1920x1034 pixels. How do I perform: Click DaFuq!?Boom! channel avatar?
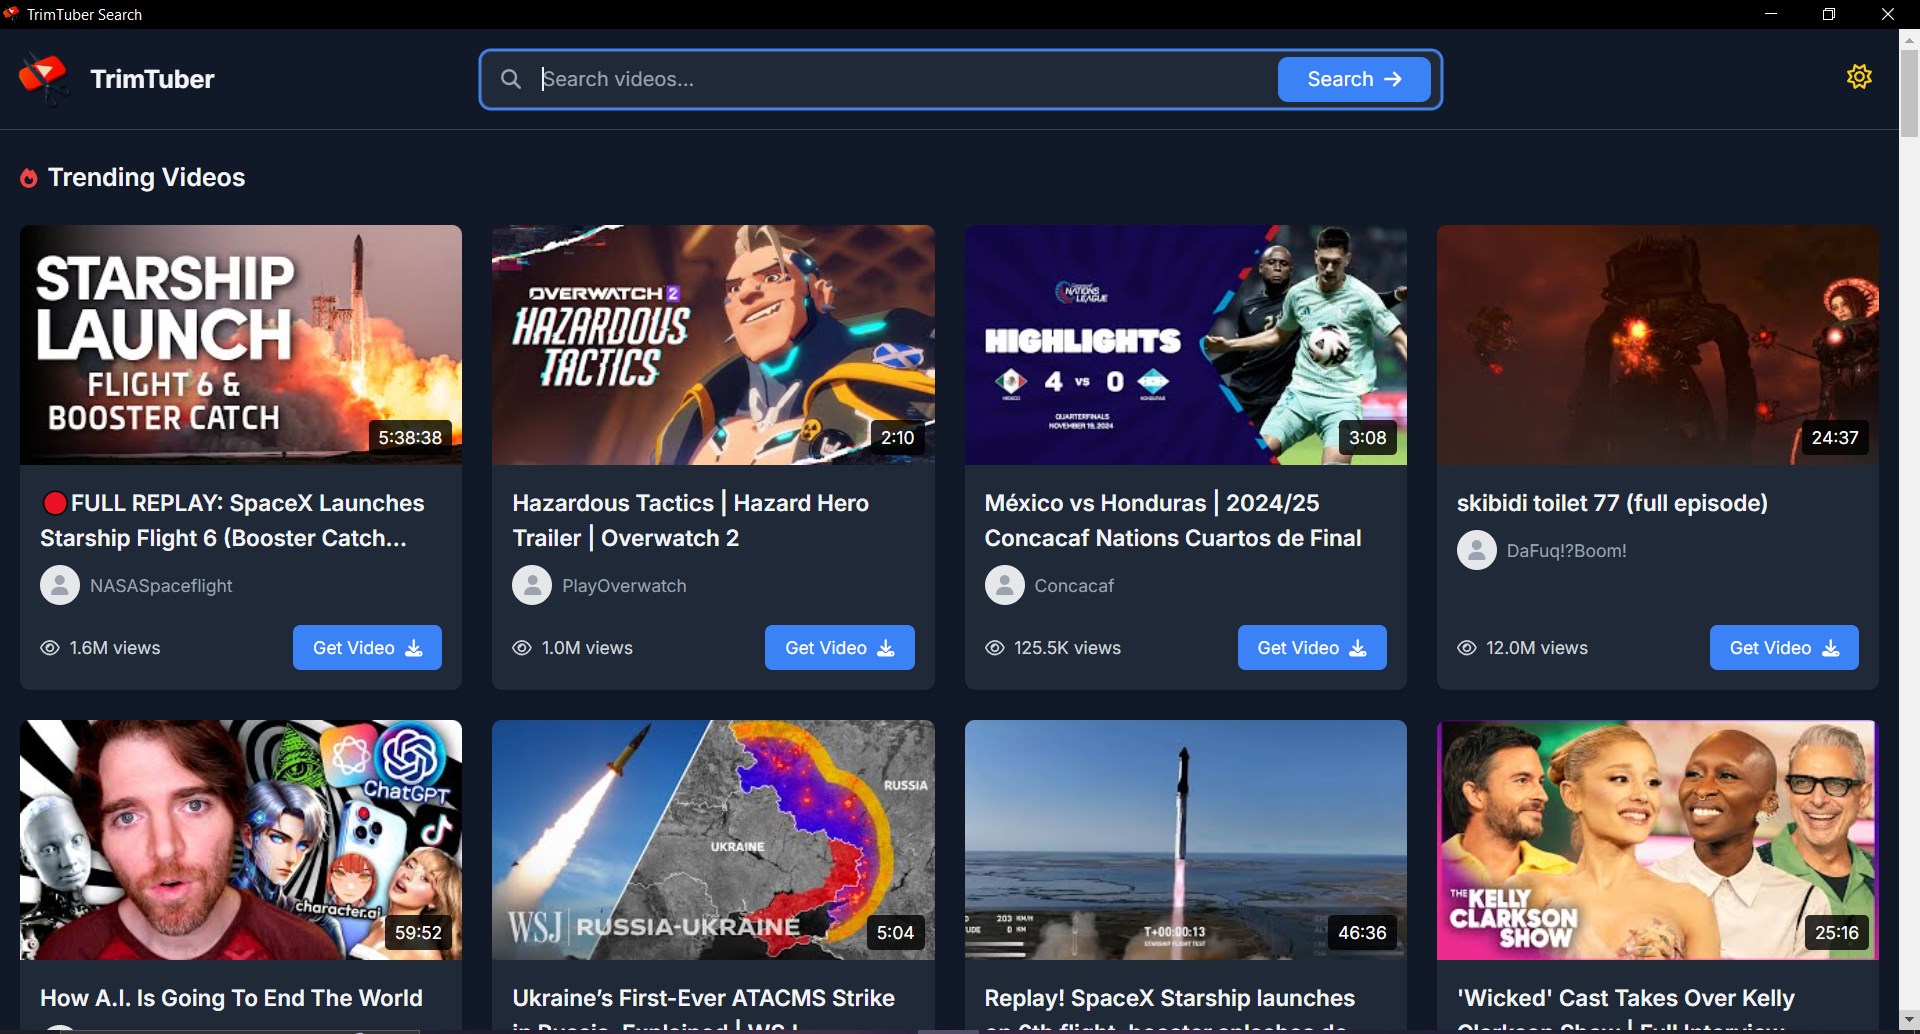pyautogui.click(x=1477, y=550)
